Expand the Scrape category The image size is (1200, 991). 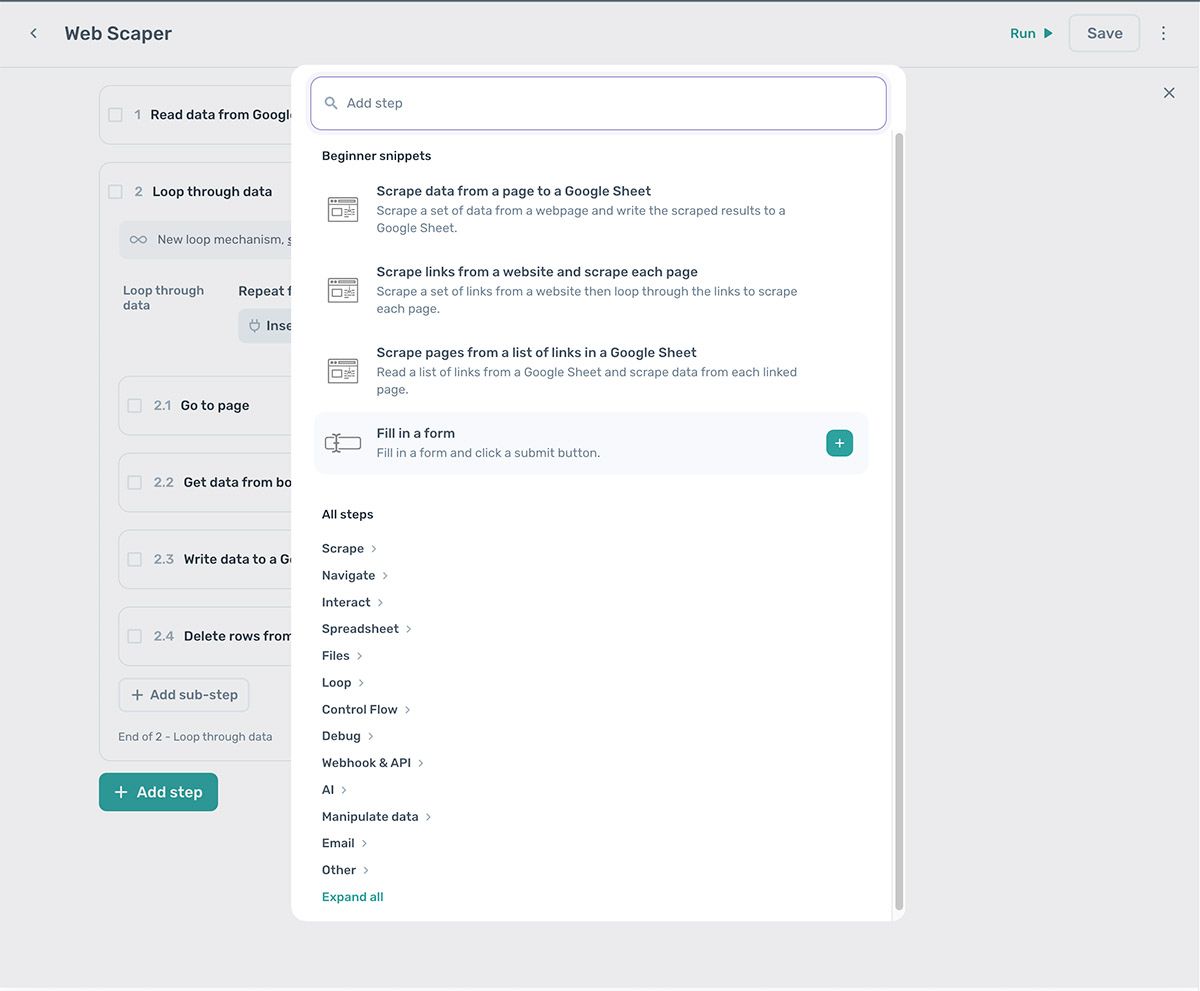pyautogui.click(x=350, y=549)
